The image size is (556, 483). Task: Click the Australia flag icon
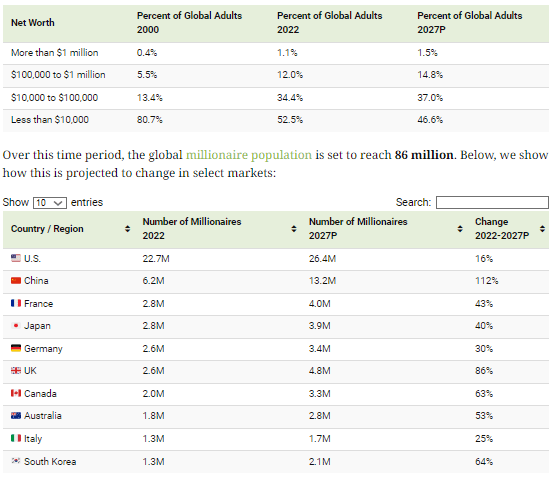click(x=16, y=416)
